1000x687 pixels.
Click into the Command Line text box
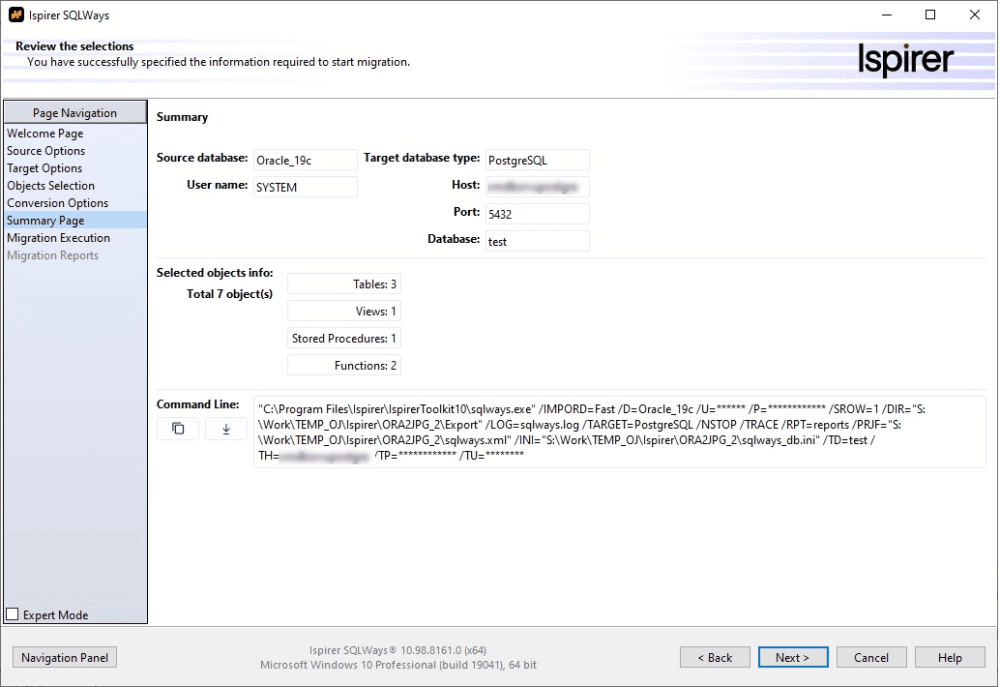[x=618, y=432]
